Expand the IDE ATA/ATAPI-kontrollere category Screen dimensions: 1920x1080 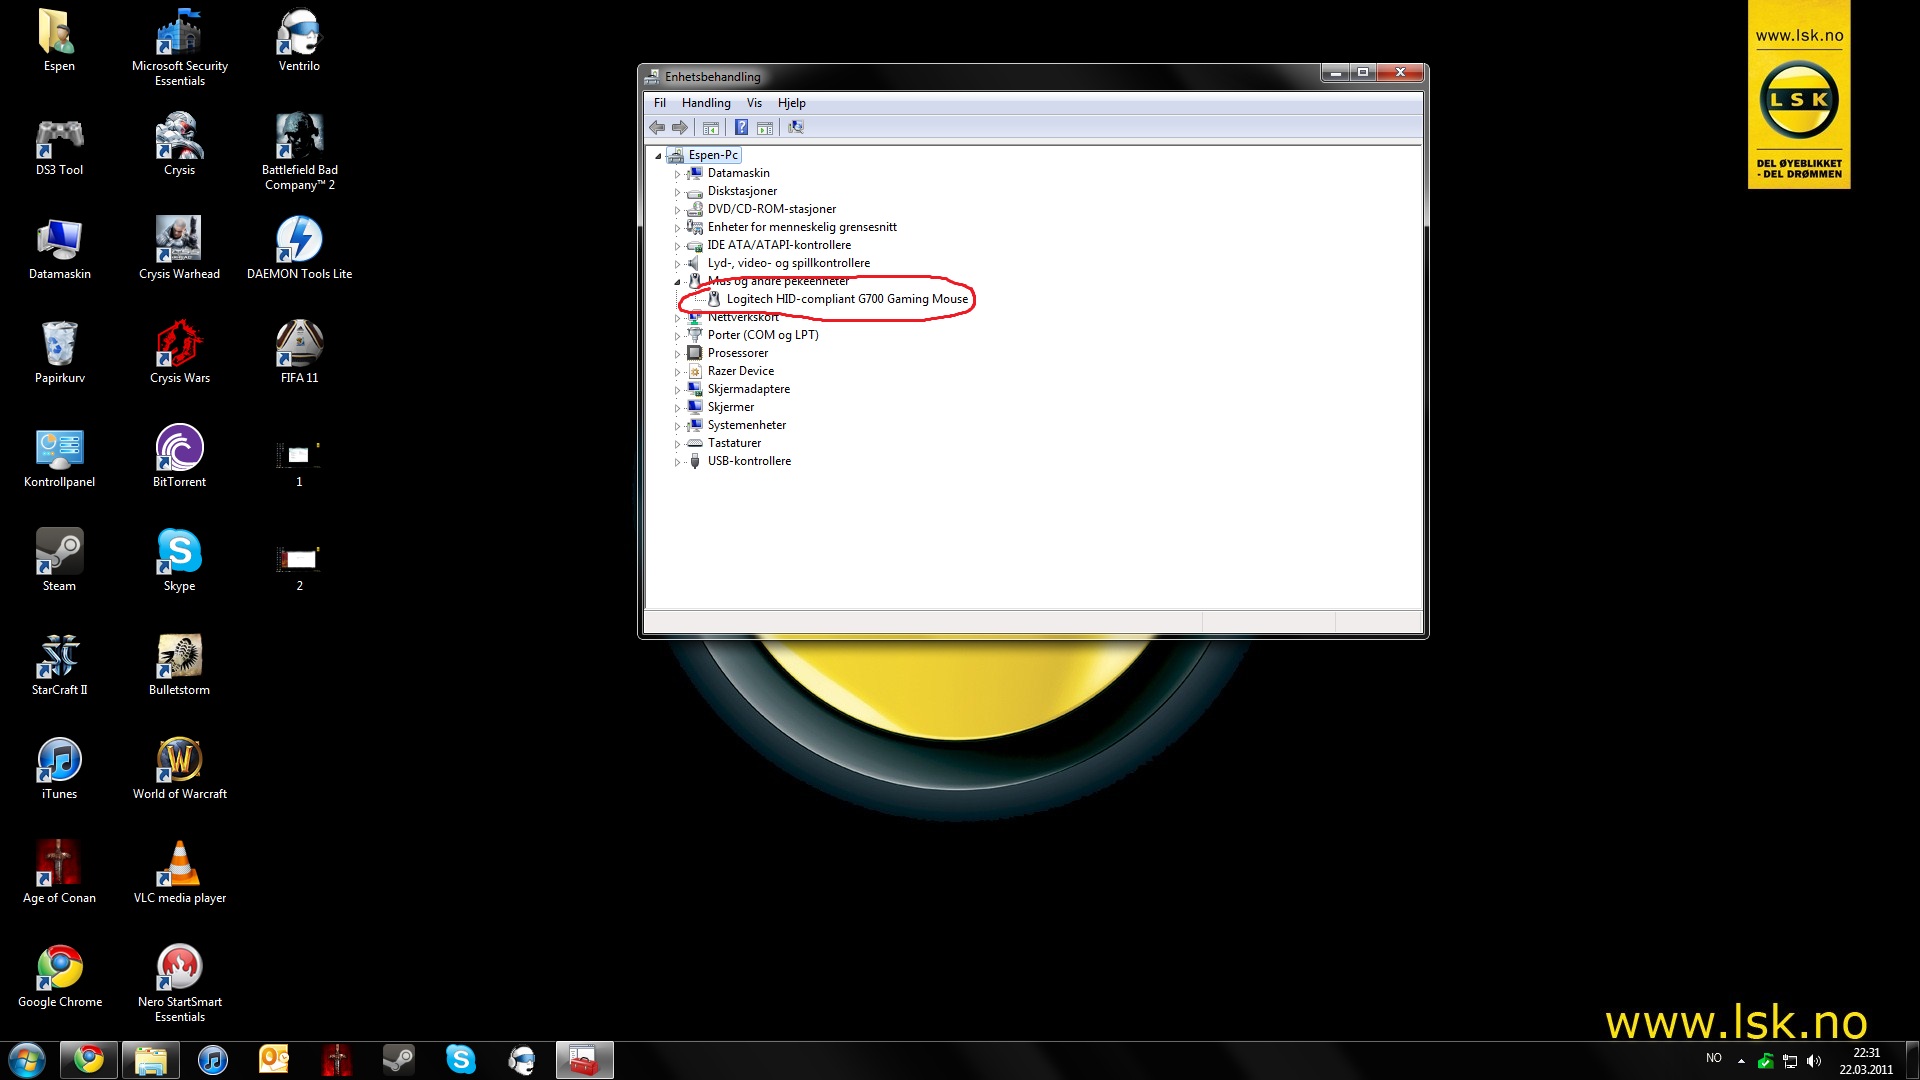pyautogui.click(x=677, y=246)
